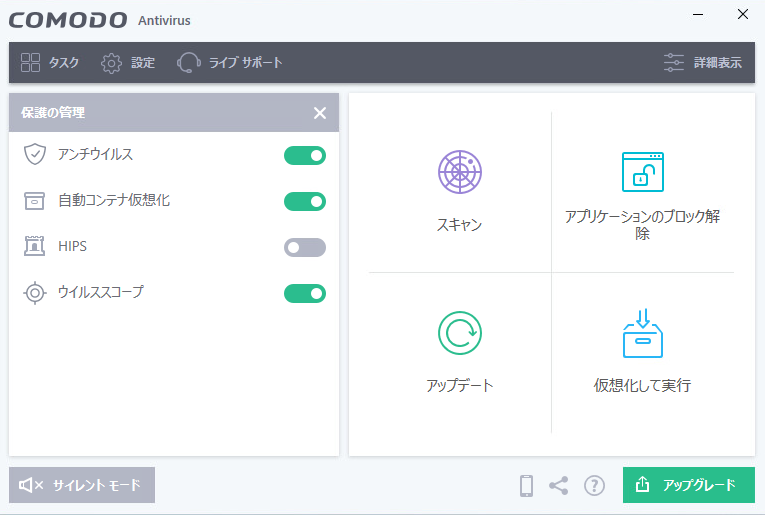Screen dimensions: 765x515
Task: Enable the HIPS toggle switch
Action: tap(305, 247)
